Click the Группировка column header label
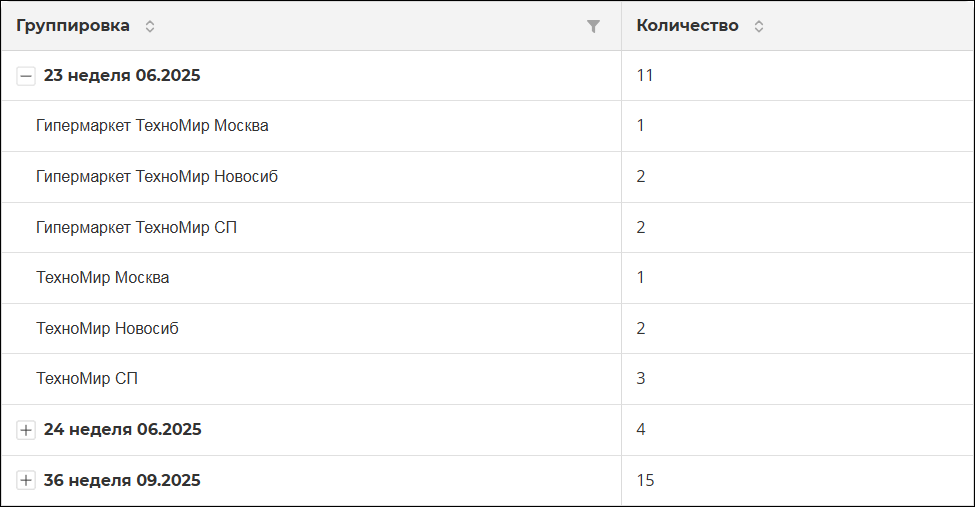This screenshot has height=507, width=975. point(73,26)
